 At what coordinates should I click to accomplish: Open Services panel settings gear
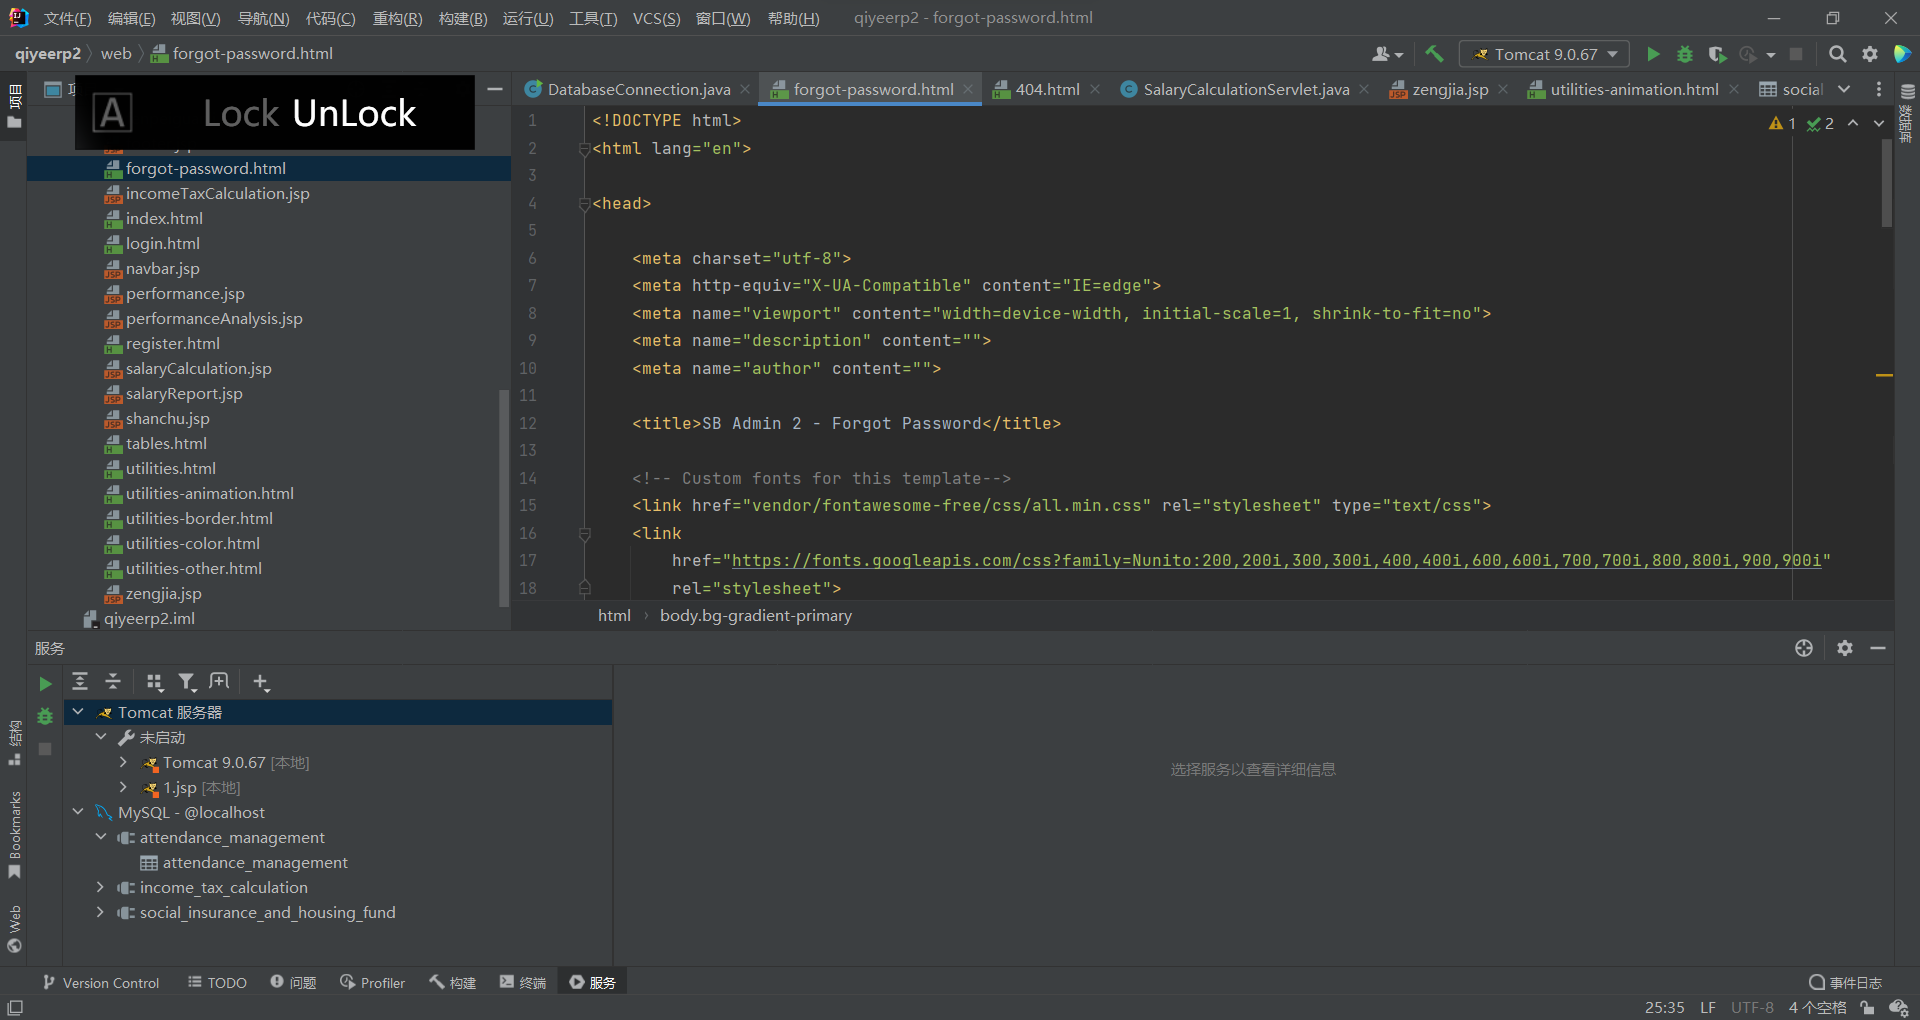1845,648
